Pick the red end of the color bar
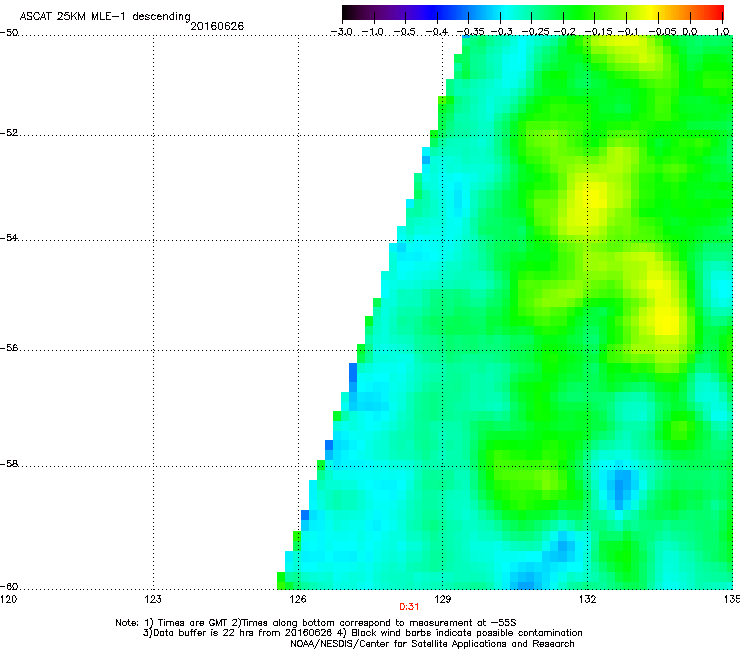The height and width of the screenshot is (650, 740). coord(717,12)
